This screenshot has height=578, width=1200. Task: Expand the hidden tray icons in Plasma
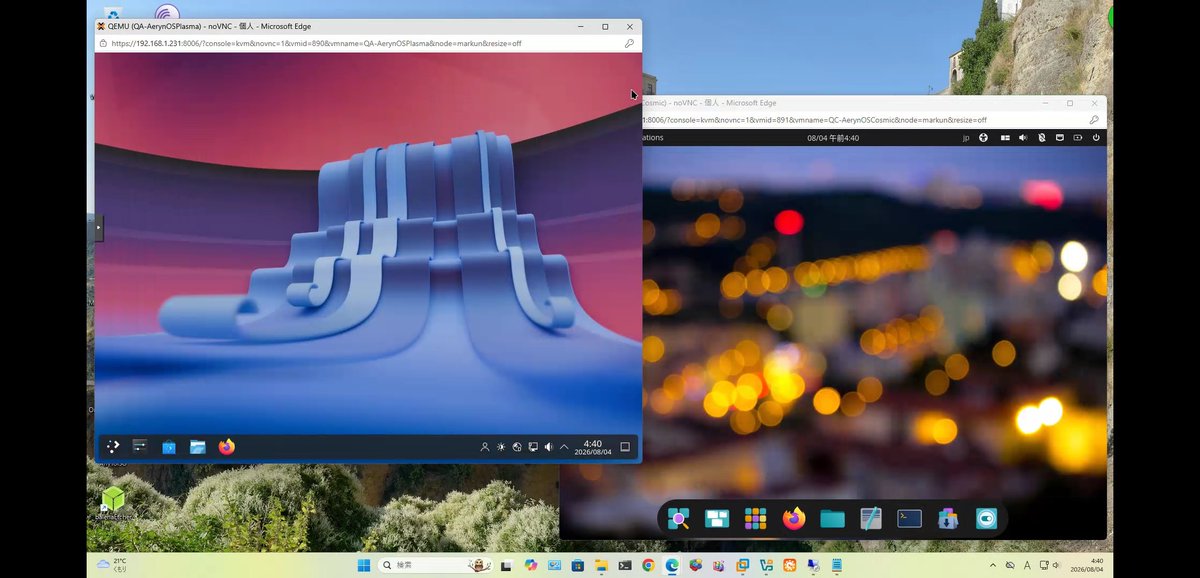click(x=564, y=447)
